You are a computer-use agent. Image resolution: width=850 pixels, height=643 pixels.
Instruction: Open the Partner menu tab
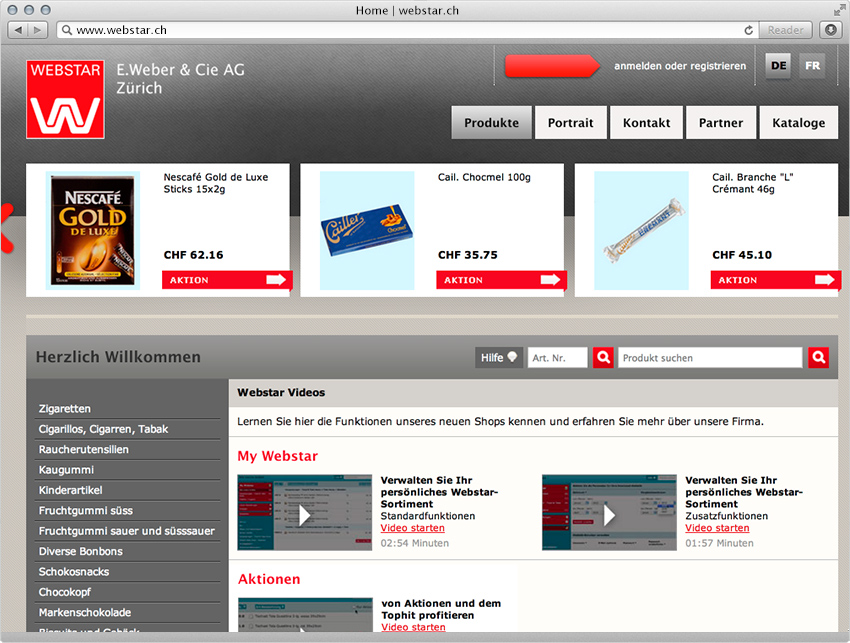point(720,123)
